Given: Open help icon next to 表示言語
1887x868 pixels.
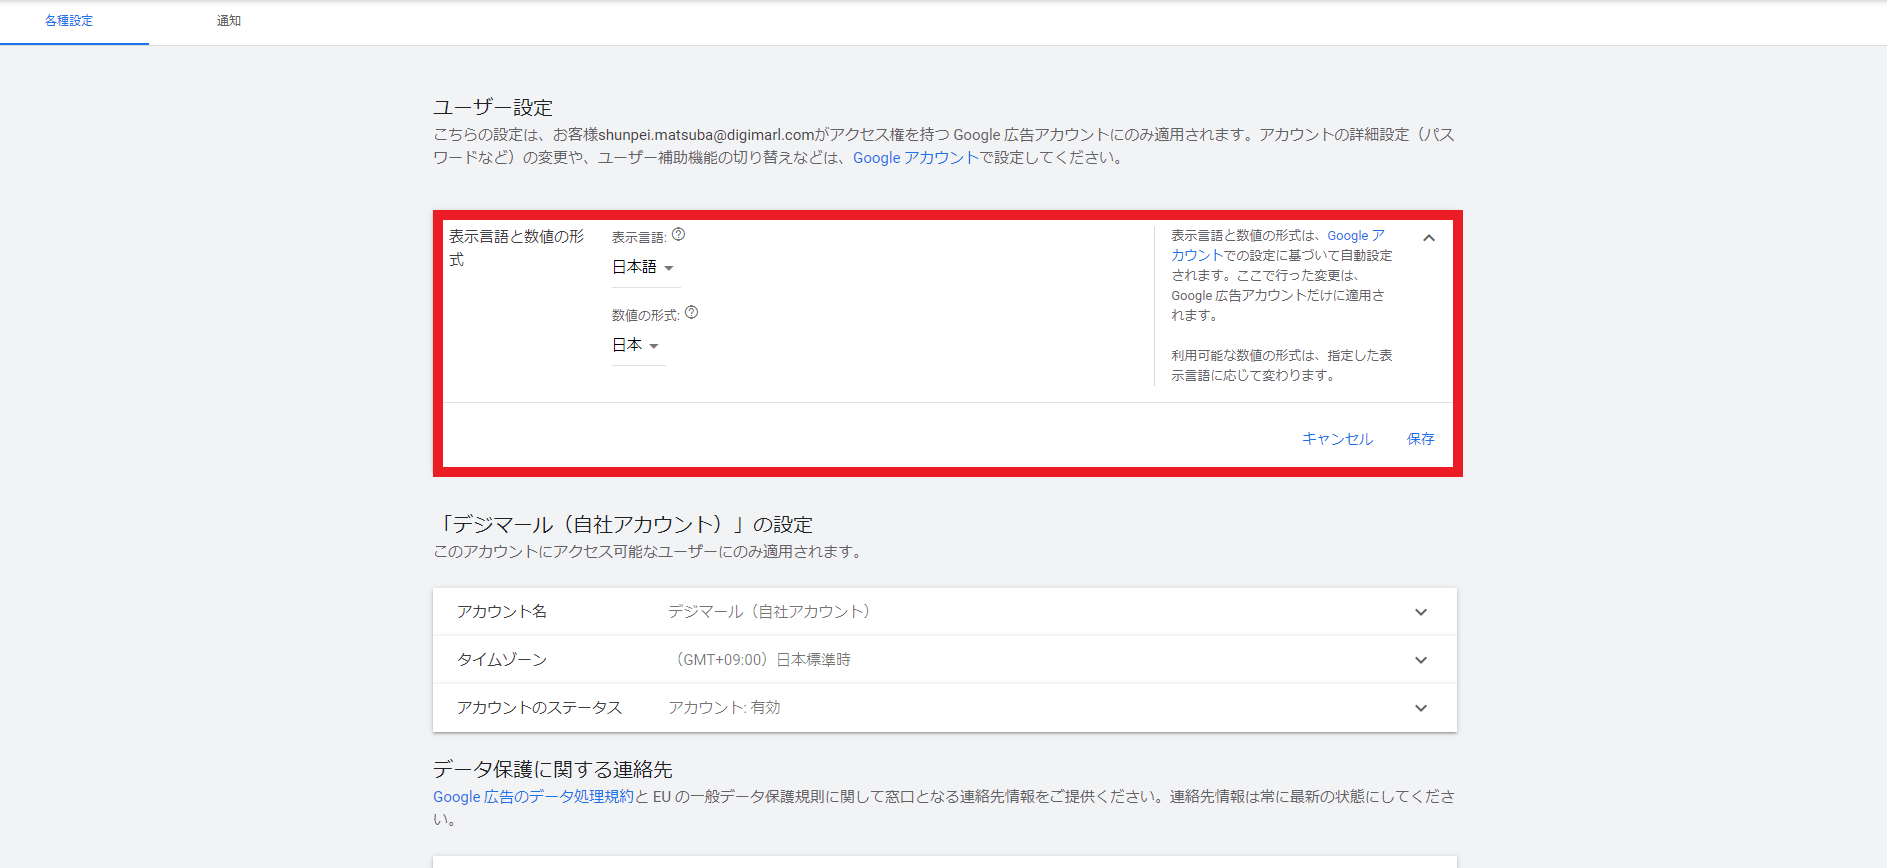Looking at the screenshot, I should tap(678, 235).
